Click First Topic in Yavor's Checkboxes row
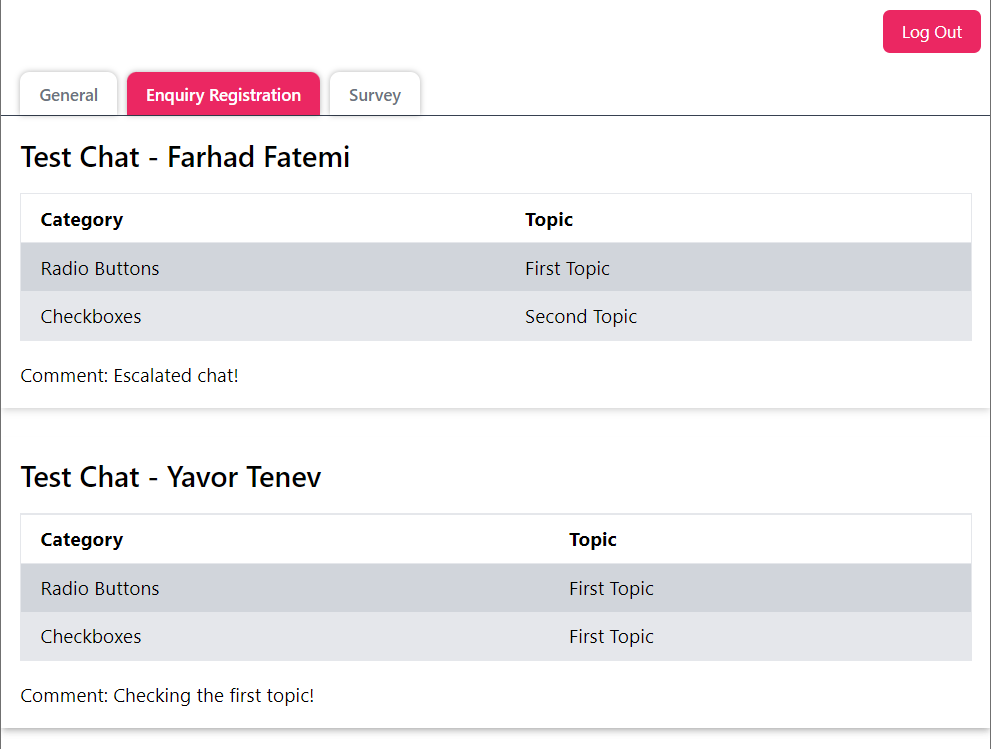The image size is (991, 749). click(x=611, y=636)
